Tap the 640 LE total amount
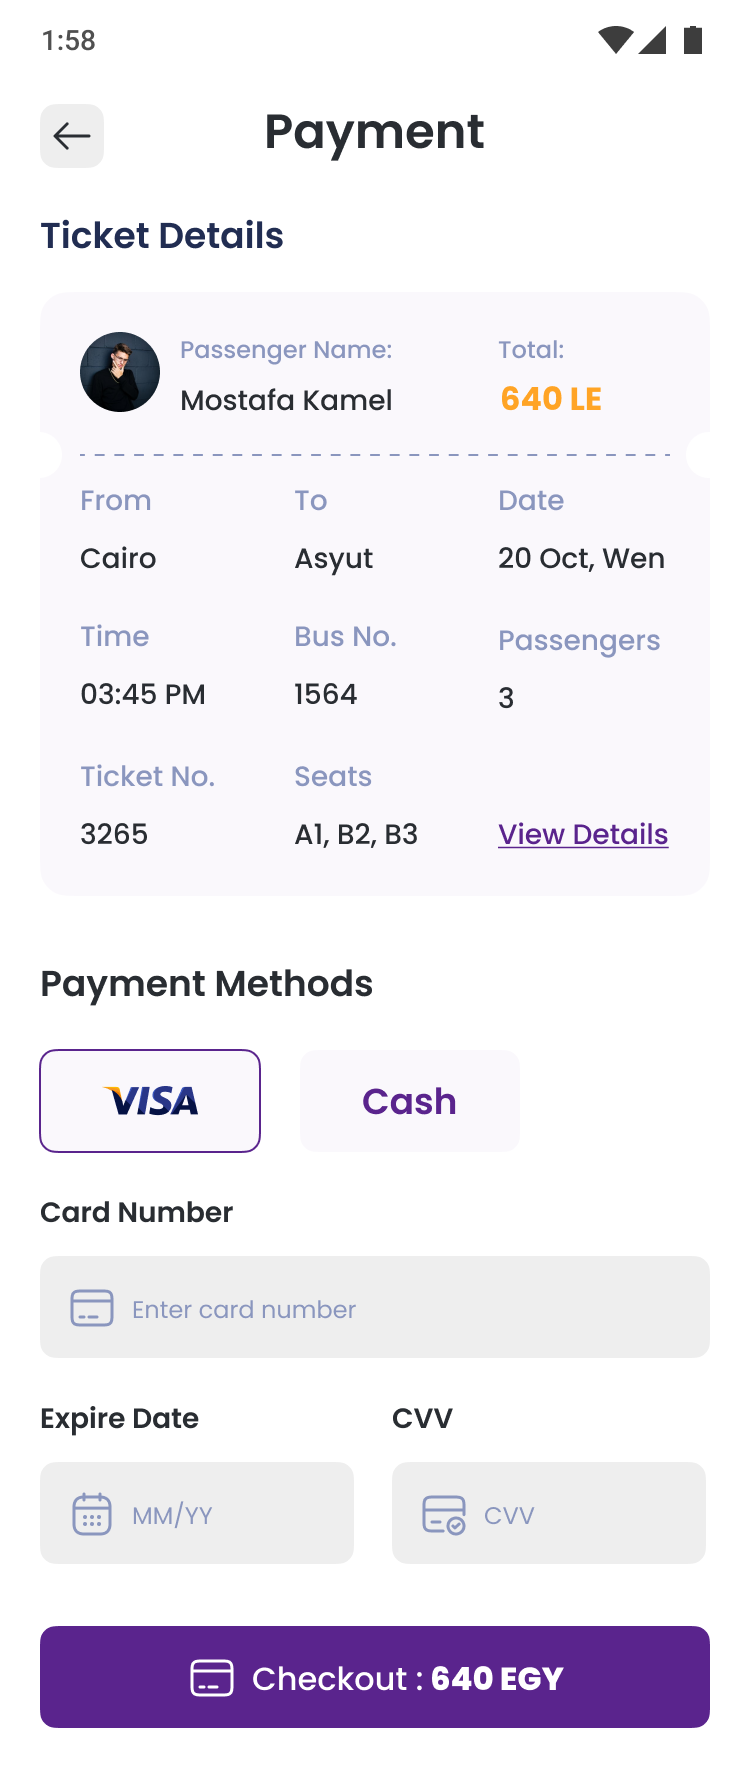 click(x=551, y=399)
